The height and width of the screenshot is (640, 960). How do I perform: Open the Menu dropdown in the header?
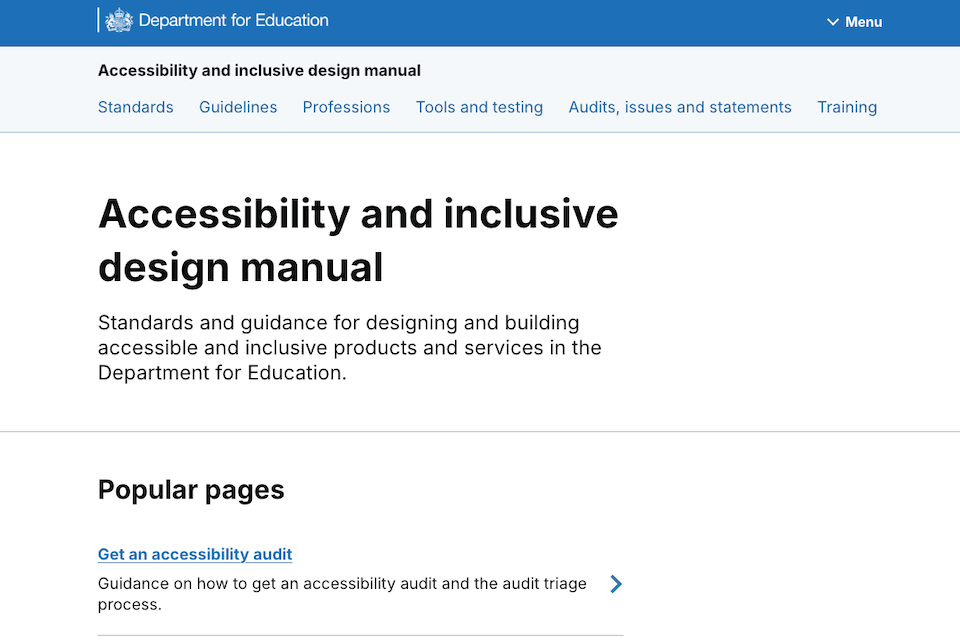(855, 22)
